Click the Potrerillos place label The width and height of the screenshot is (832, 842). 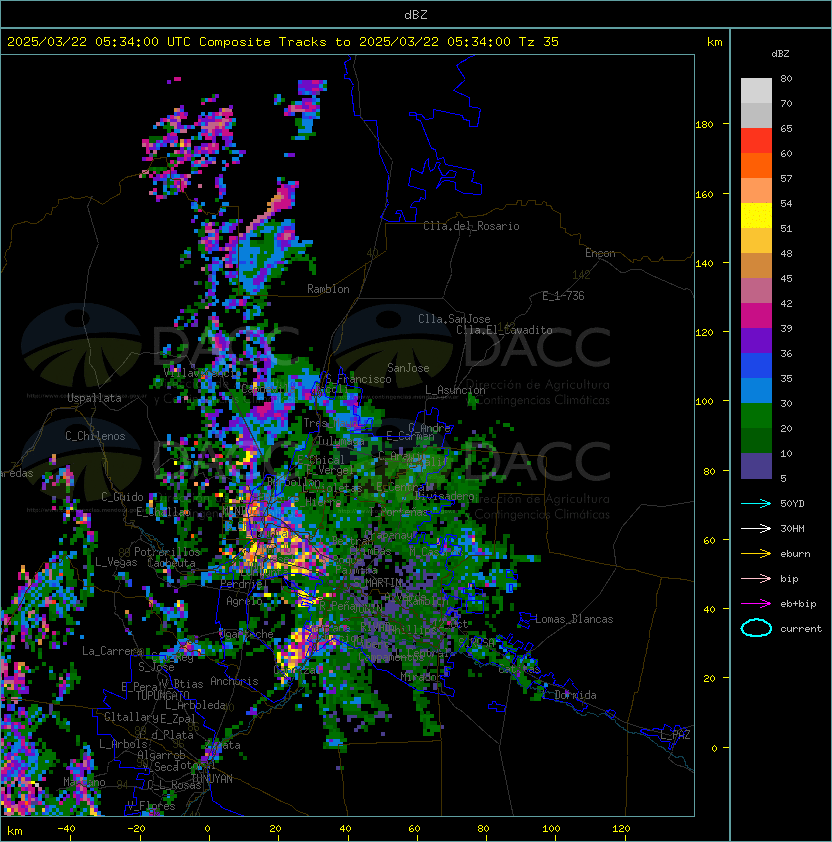pos(167,551)
